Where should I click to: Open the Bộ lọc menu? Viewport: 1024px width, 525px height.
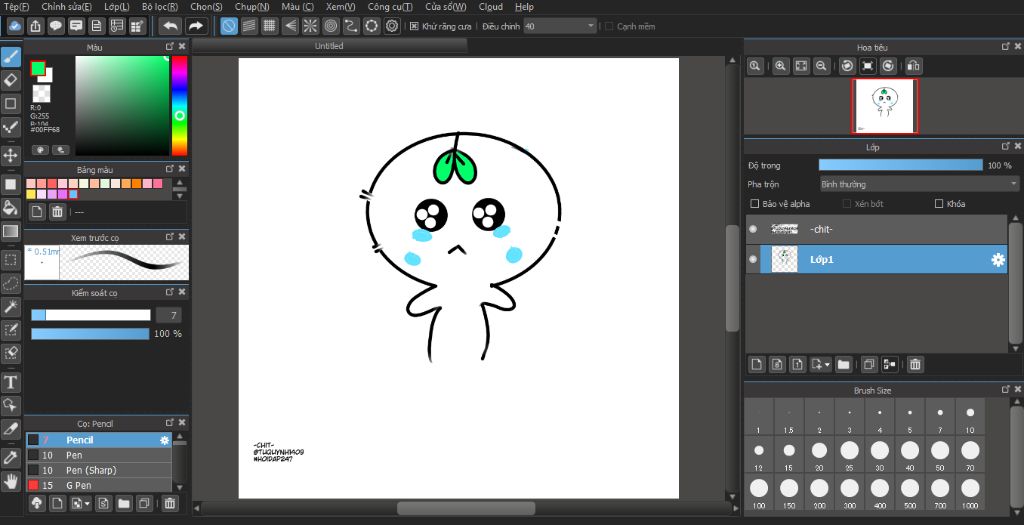pos(159,7)
